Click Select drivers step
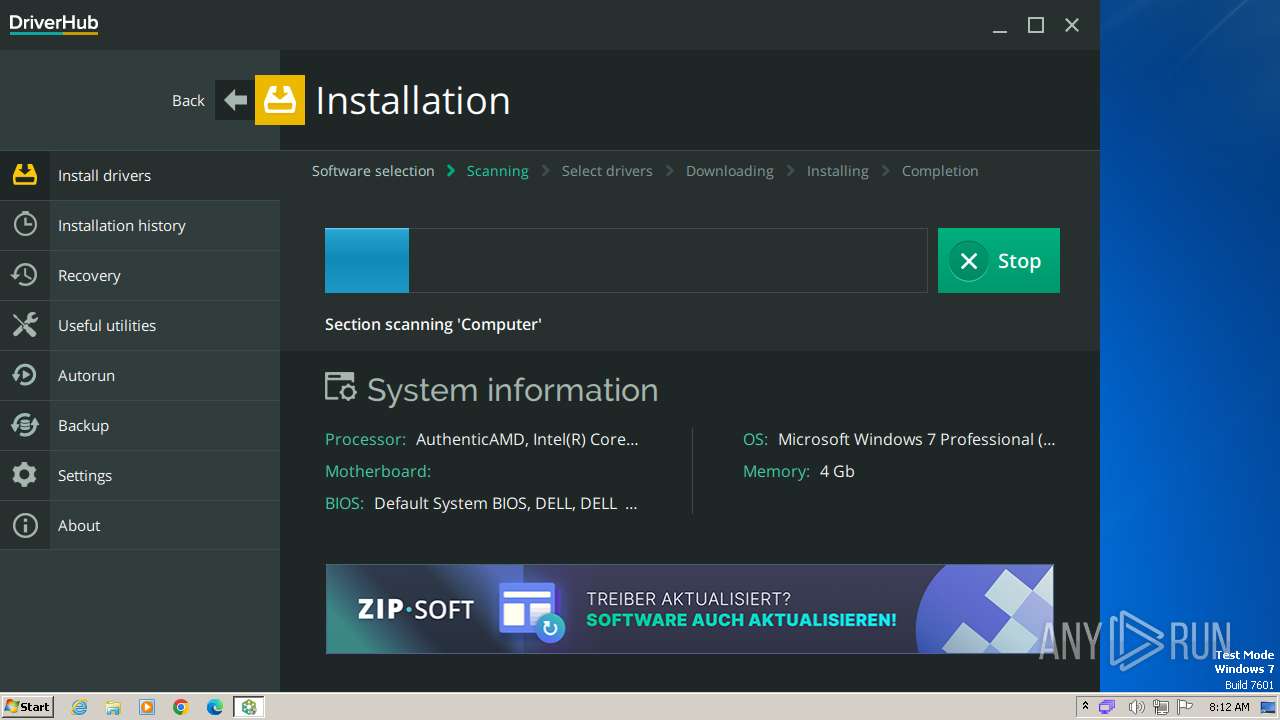The width and height of the screenshot is (1280, 720). (x=607, y=171)
